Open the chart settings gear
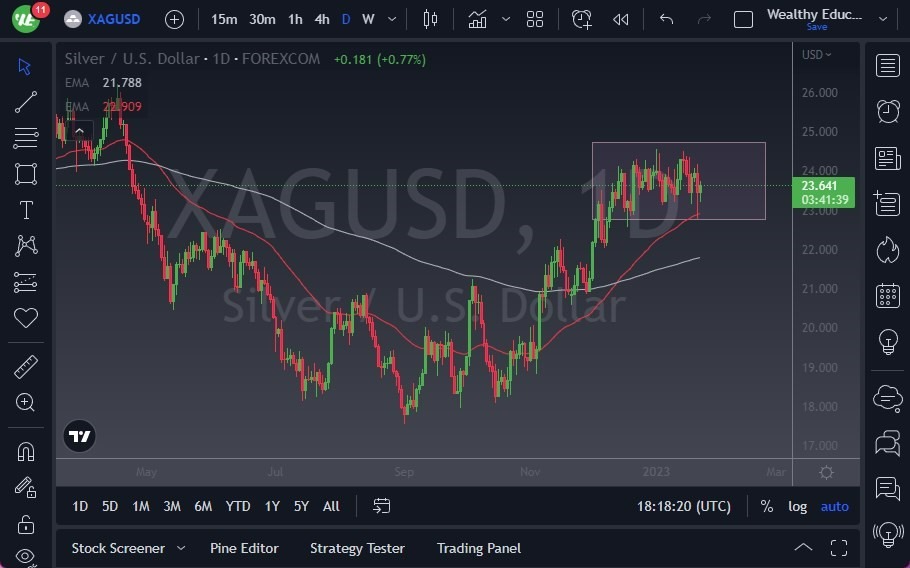 [826, 472]
